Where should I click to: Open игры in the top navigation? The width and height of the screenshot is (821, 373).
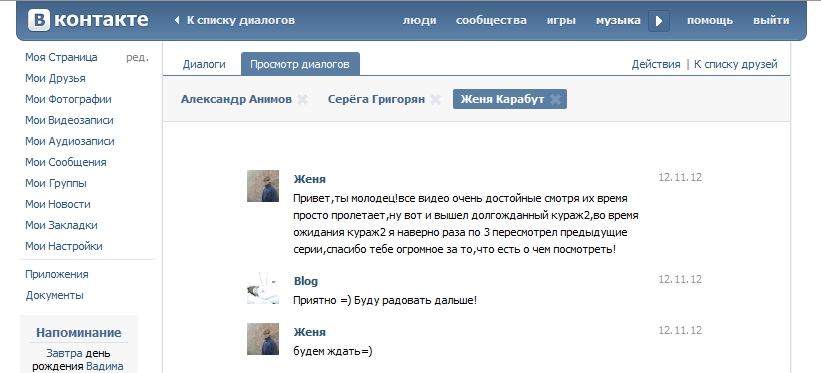pos(561,20)
